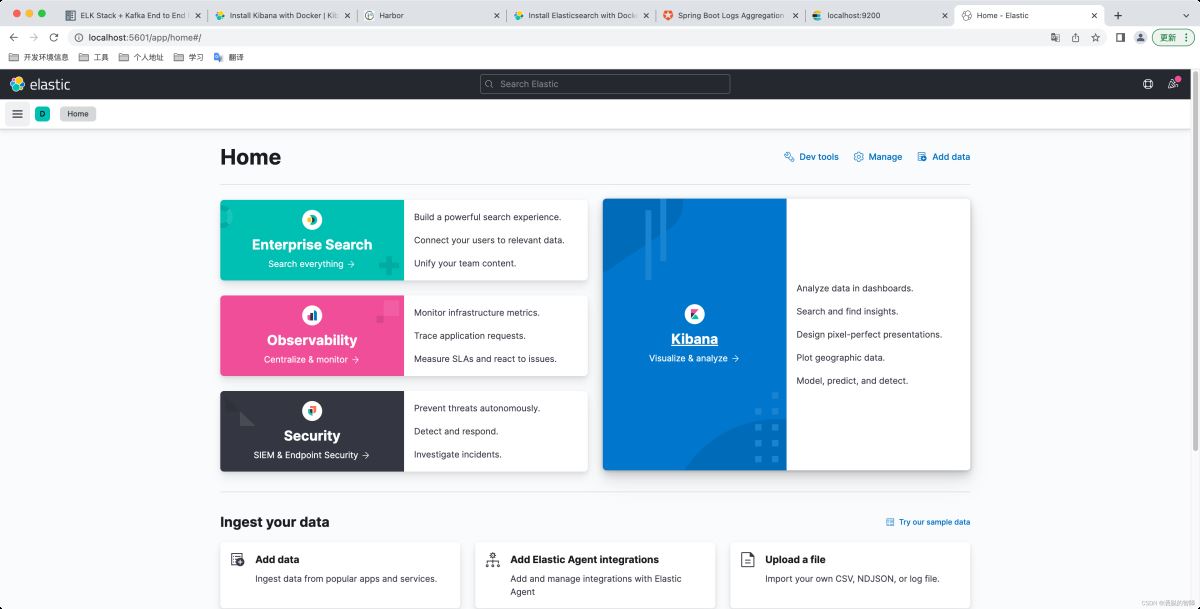Switch to the Spring Boot Logs Aggregation tab
The height and width of the screenshot is (609, 1200).
(x=728, y=16)
